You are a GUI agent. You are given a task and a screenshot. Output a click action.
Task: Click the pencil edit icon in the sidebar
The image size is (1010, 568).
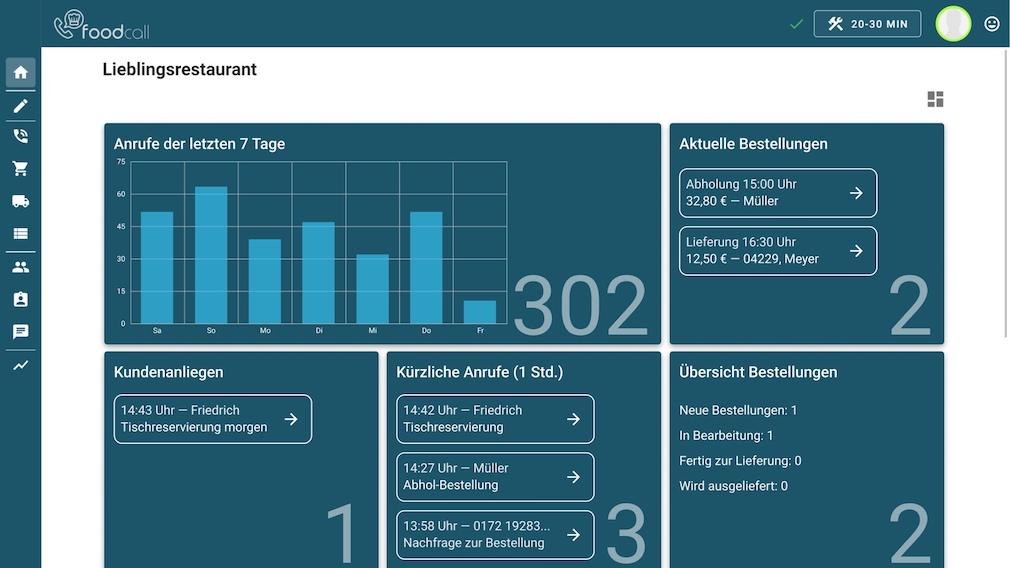pos(20,106)
